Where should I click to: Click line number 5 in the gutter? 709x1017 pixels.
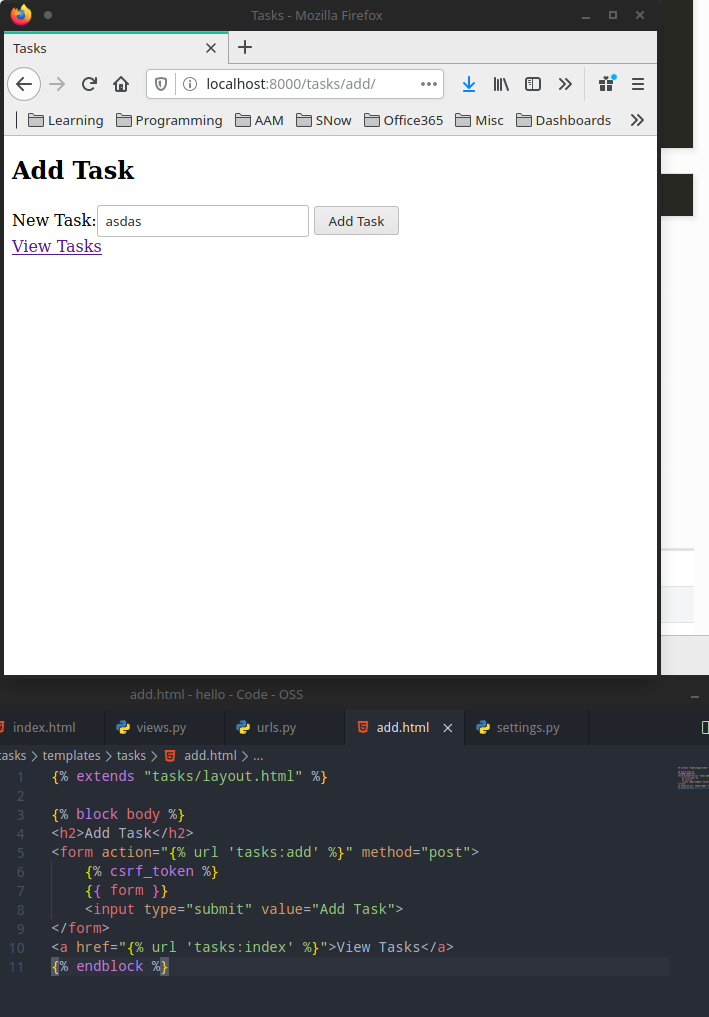point(20,852)
